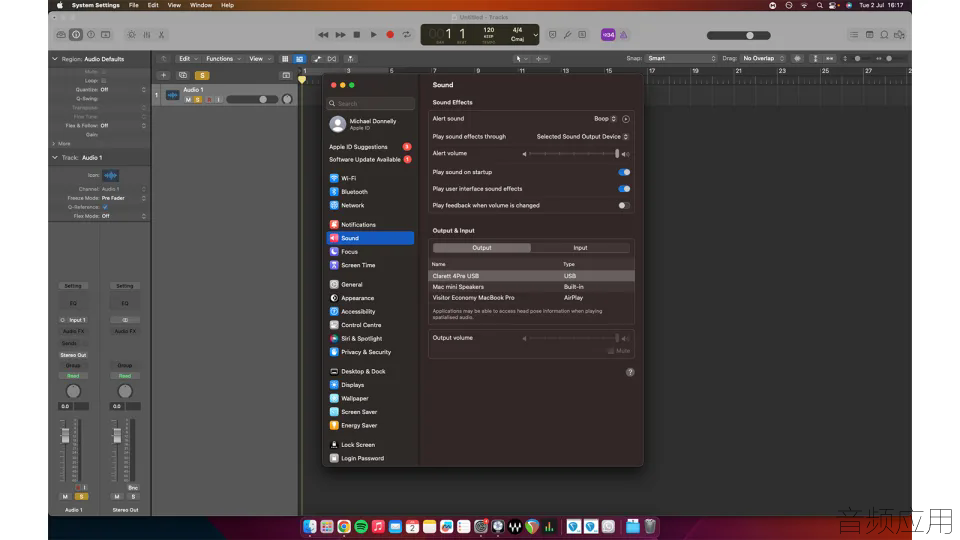This screenshot has width=960, height=540.
Task: Open the Note Pads in Logic
Action: pyautogui.click(x=869, y=35)
